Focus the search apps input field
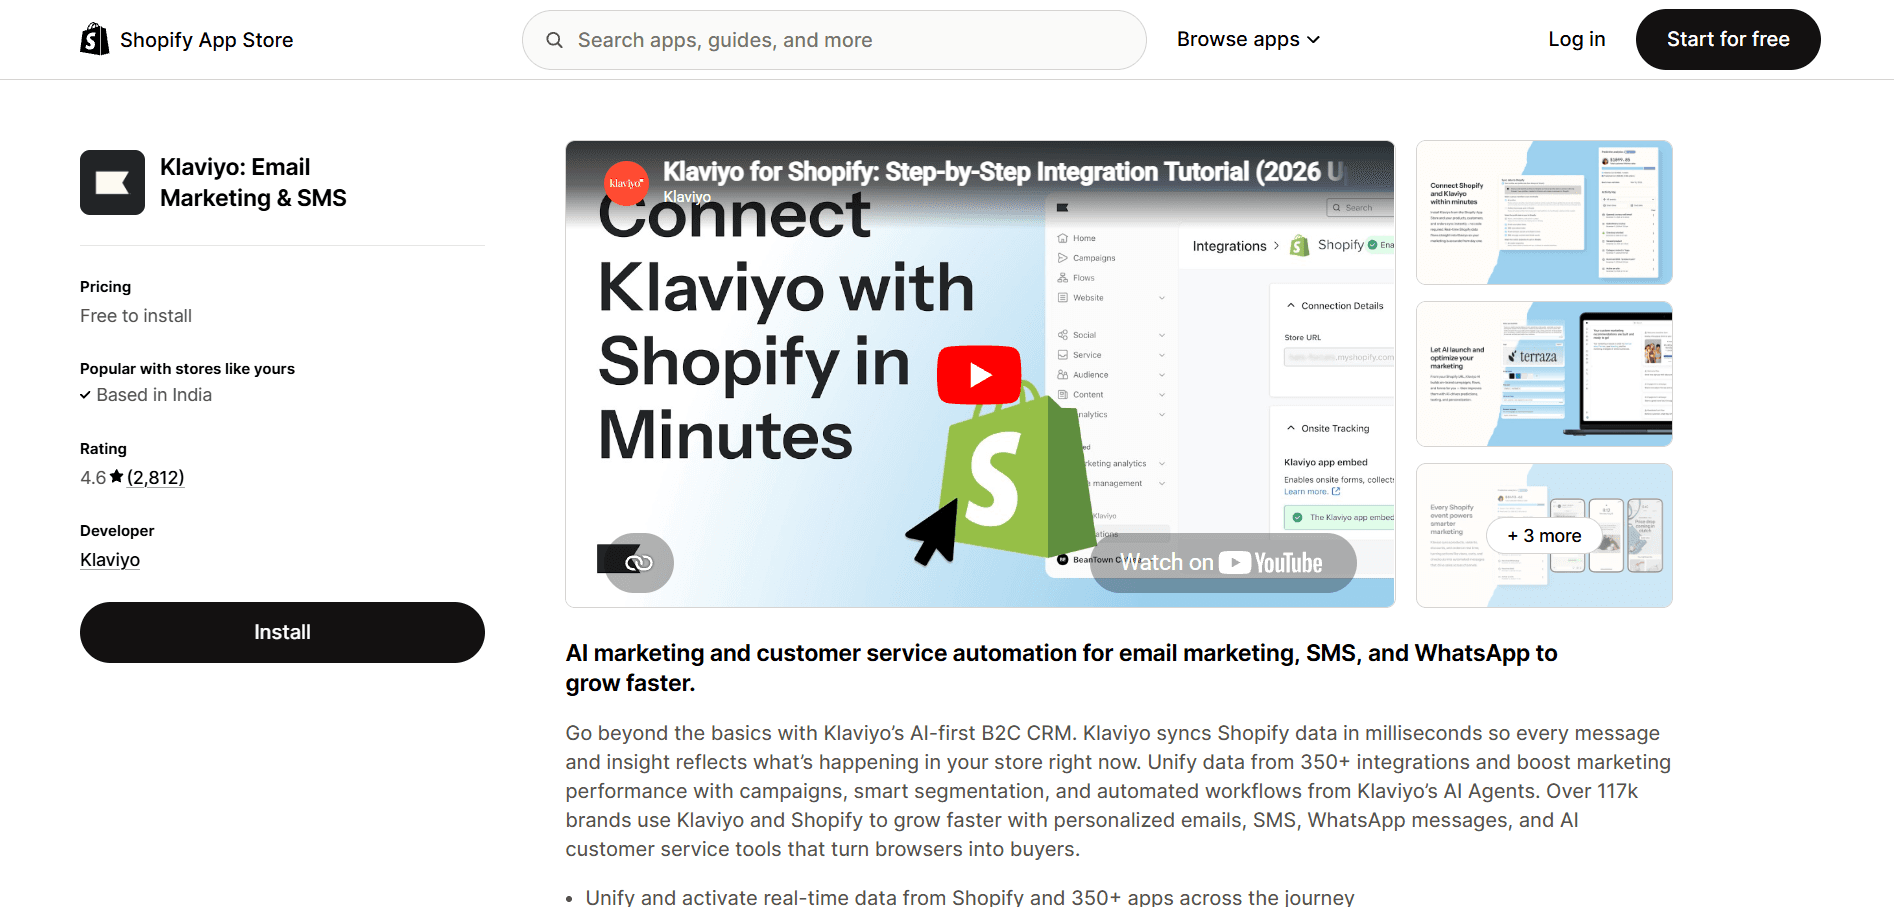The height and width of the screenshot is (907, 1894). (x=834, y=40)
